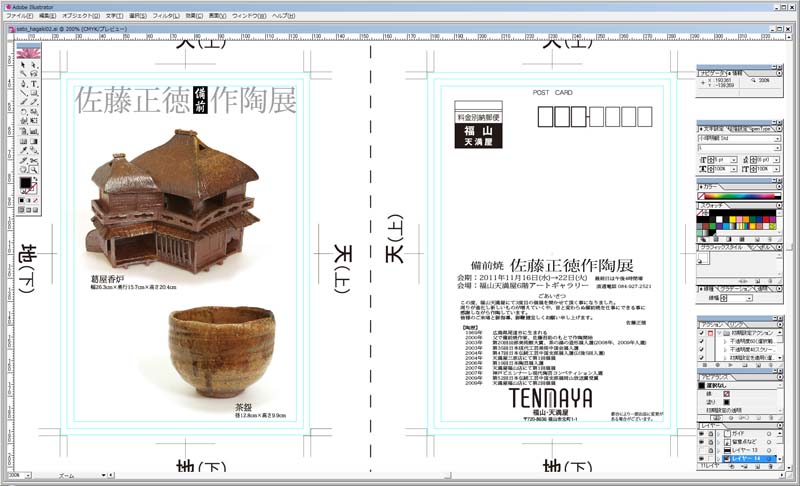This screenshot has width=800, height=486.
Task: Create new layer button in Layers panel
Action: (757, 466)
